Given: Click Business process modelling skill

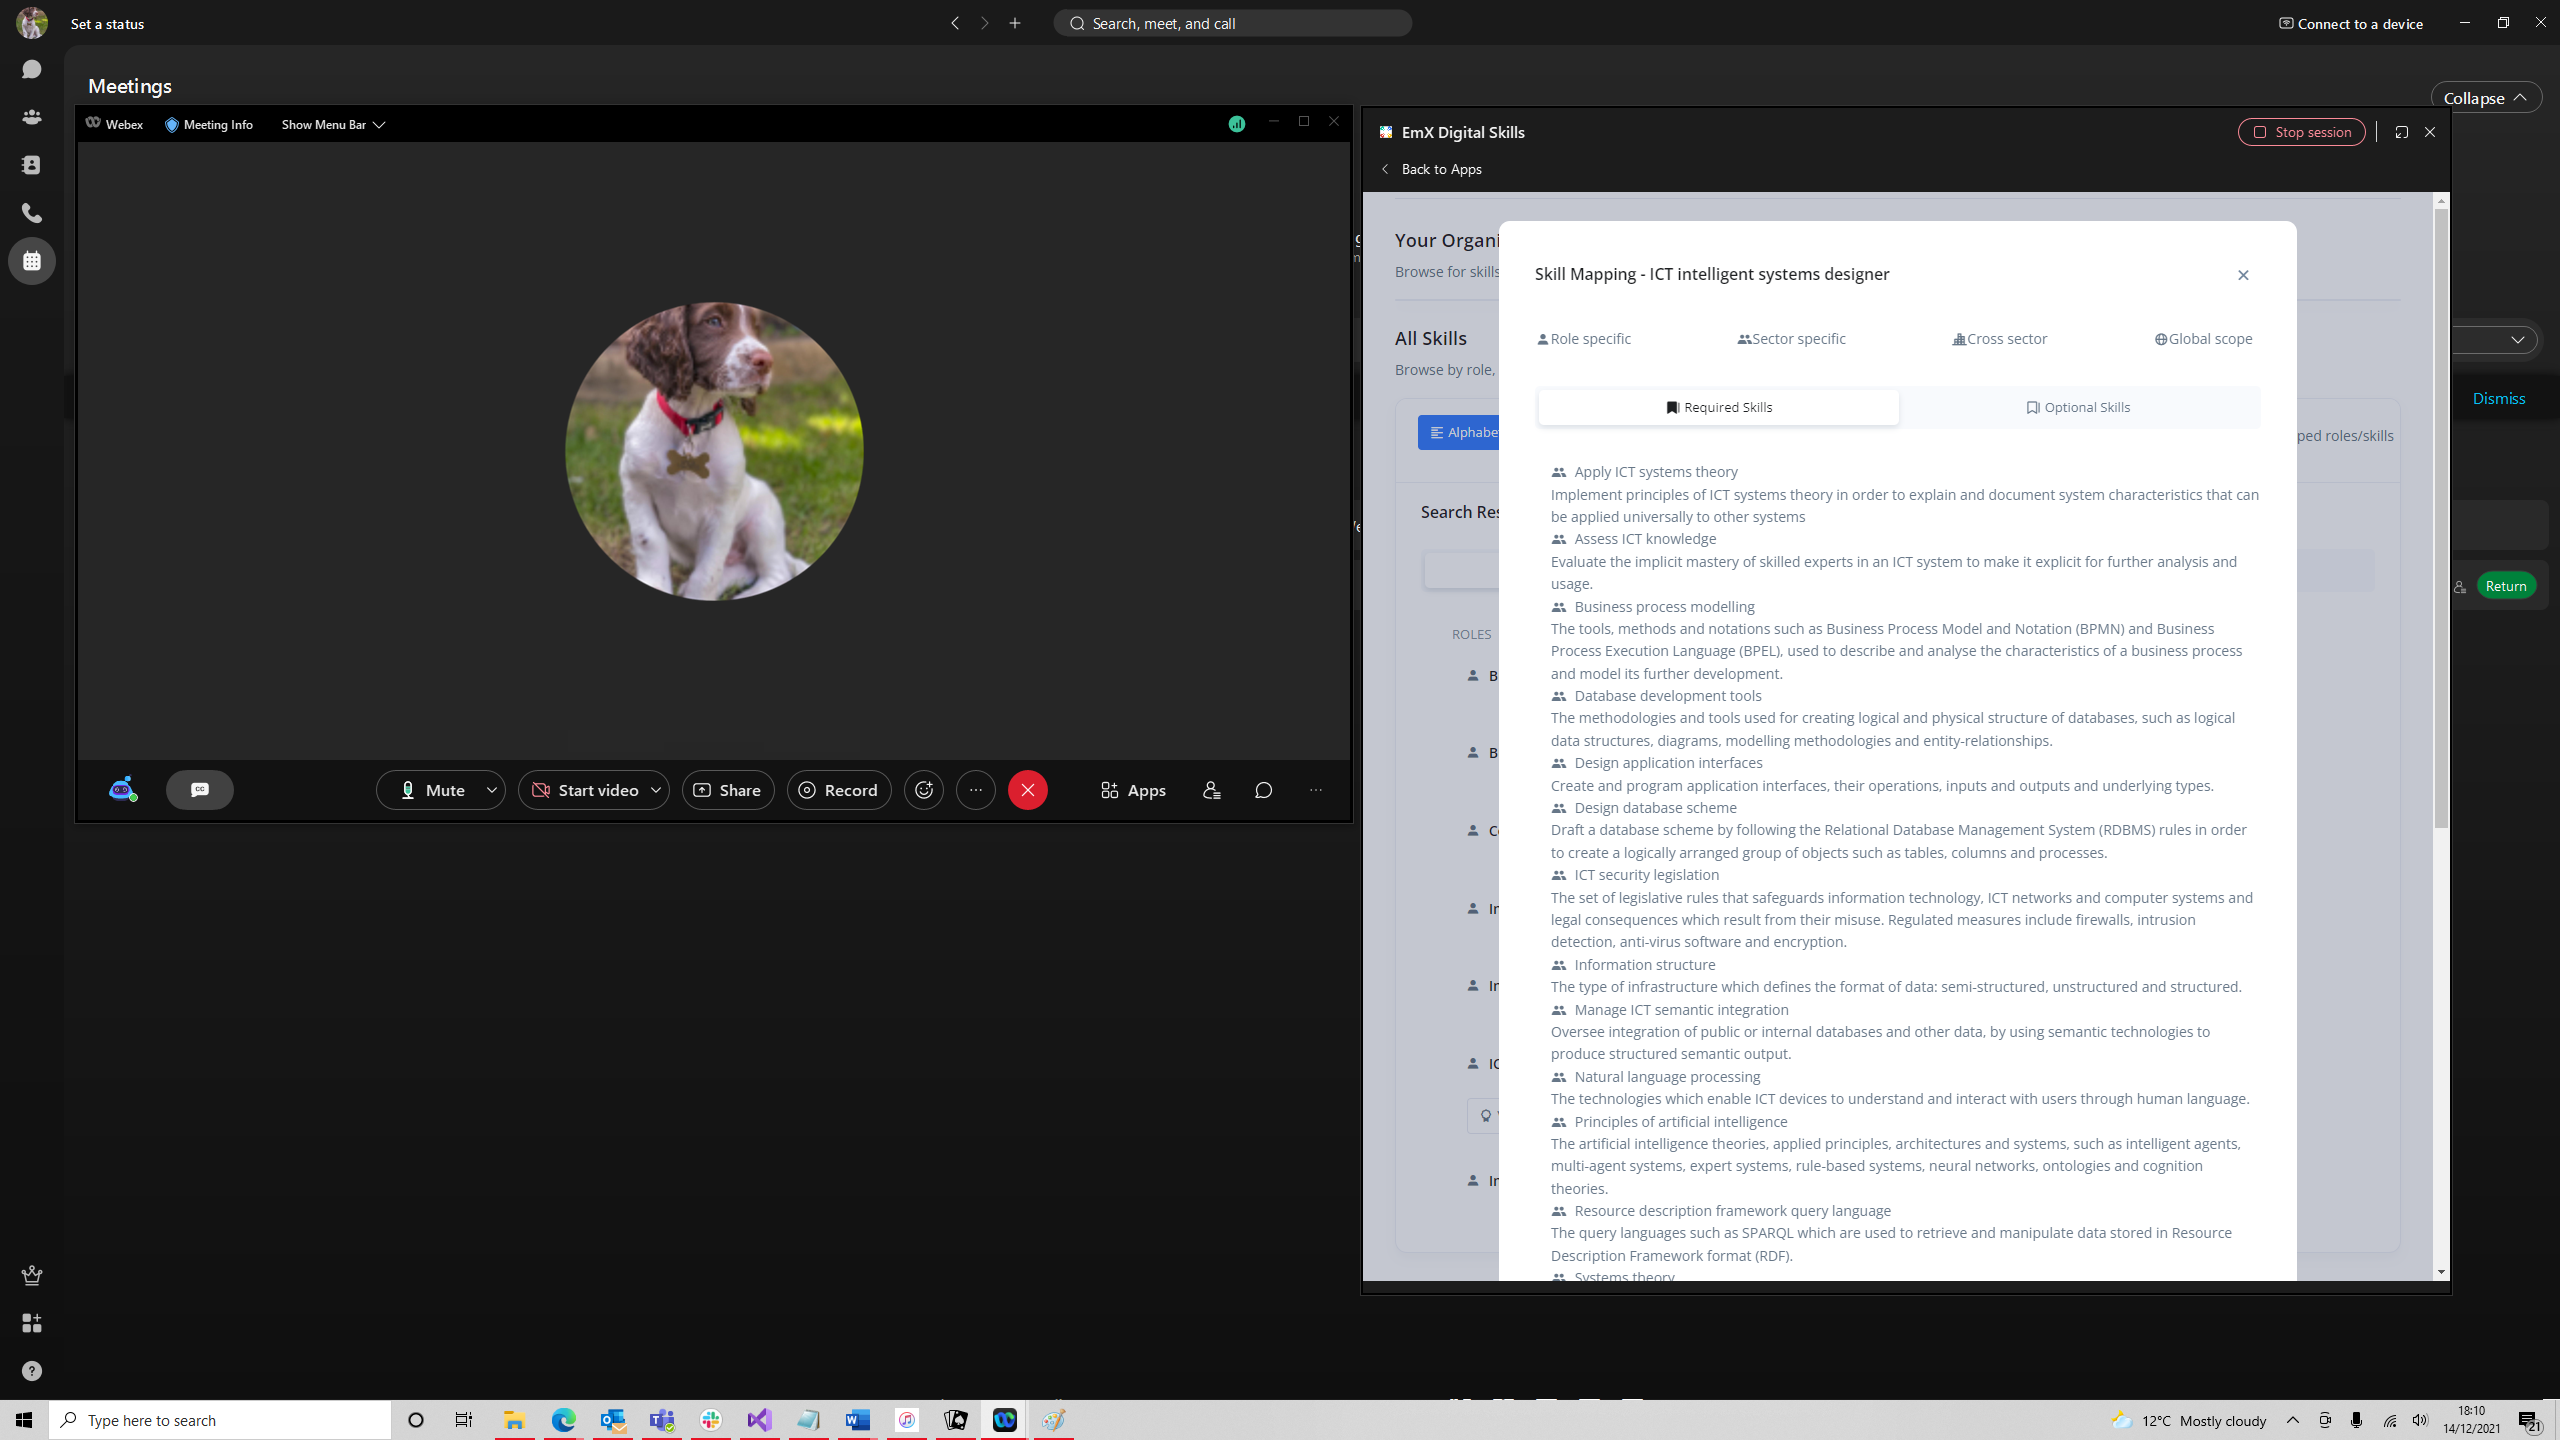Looking at the screenshot, I should [1664, 607].
